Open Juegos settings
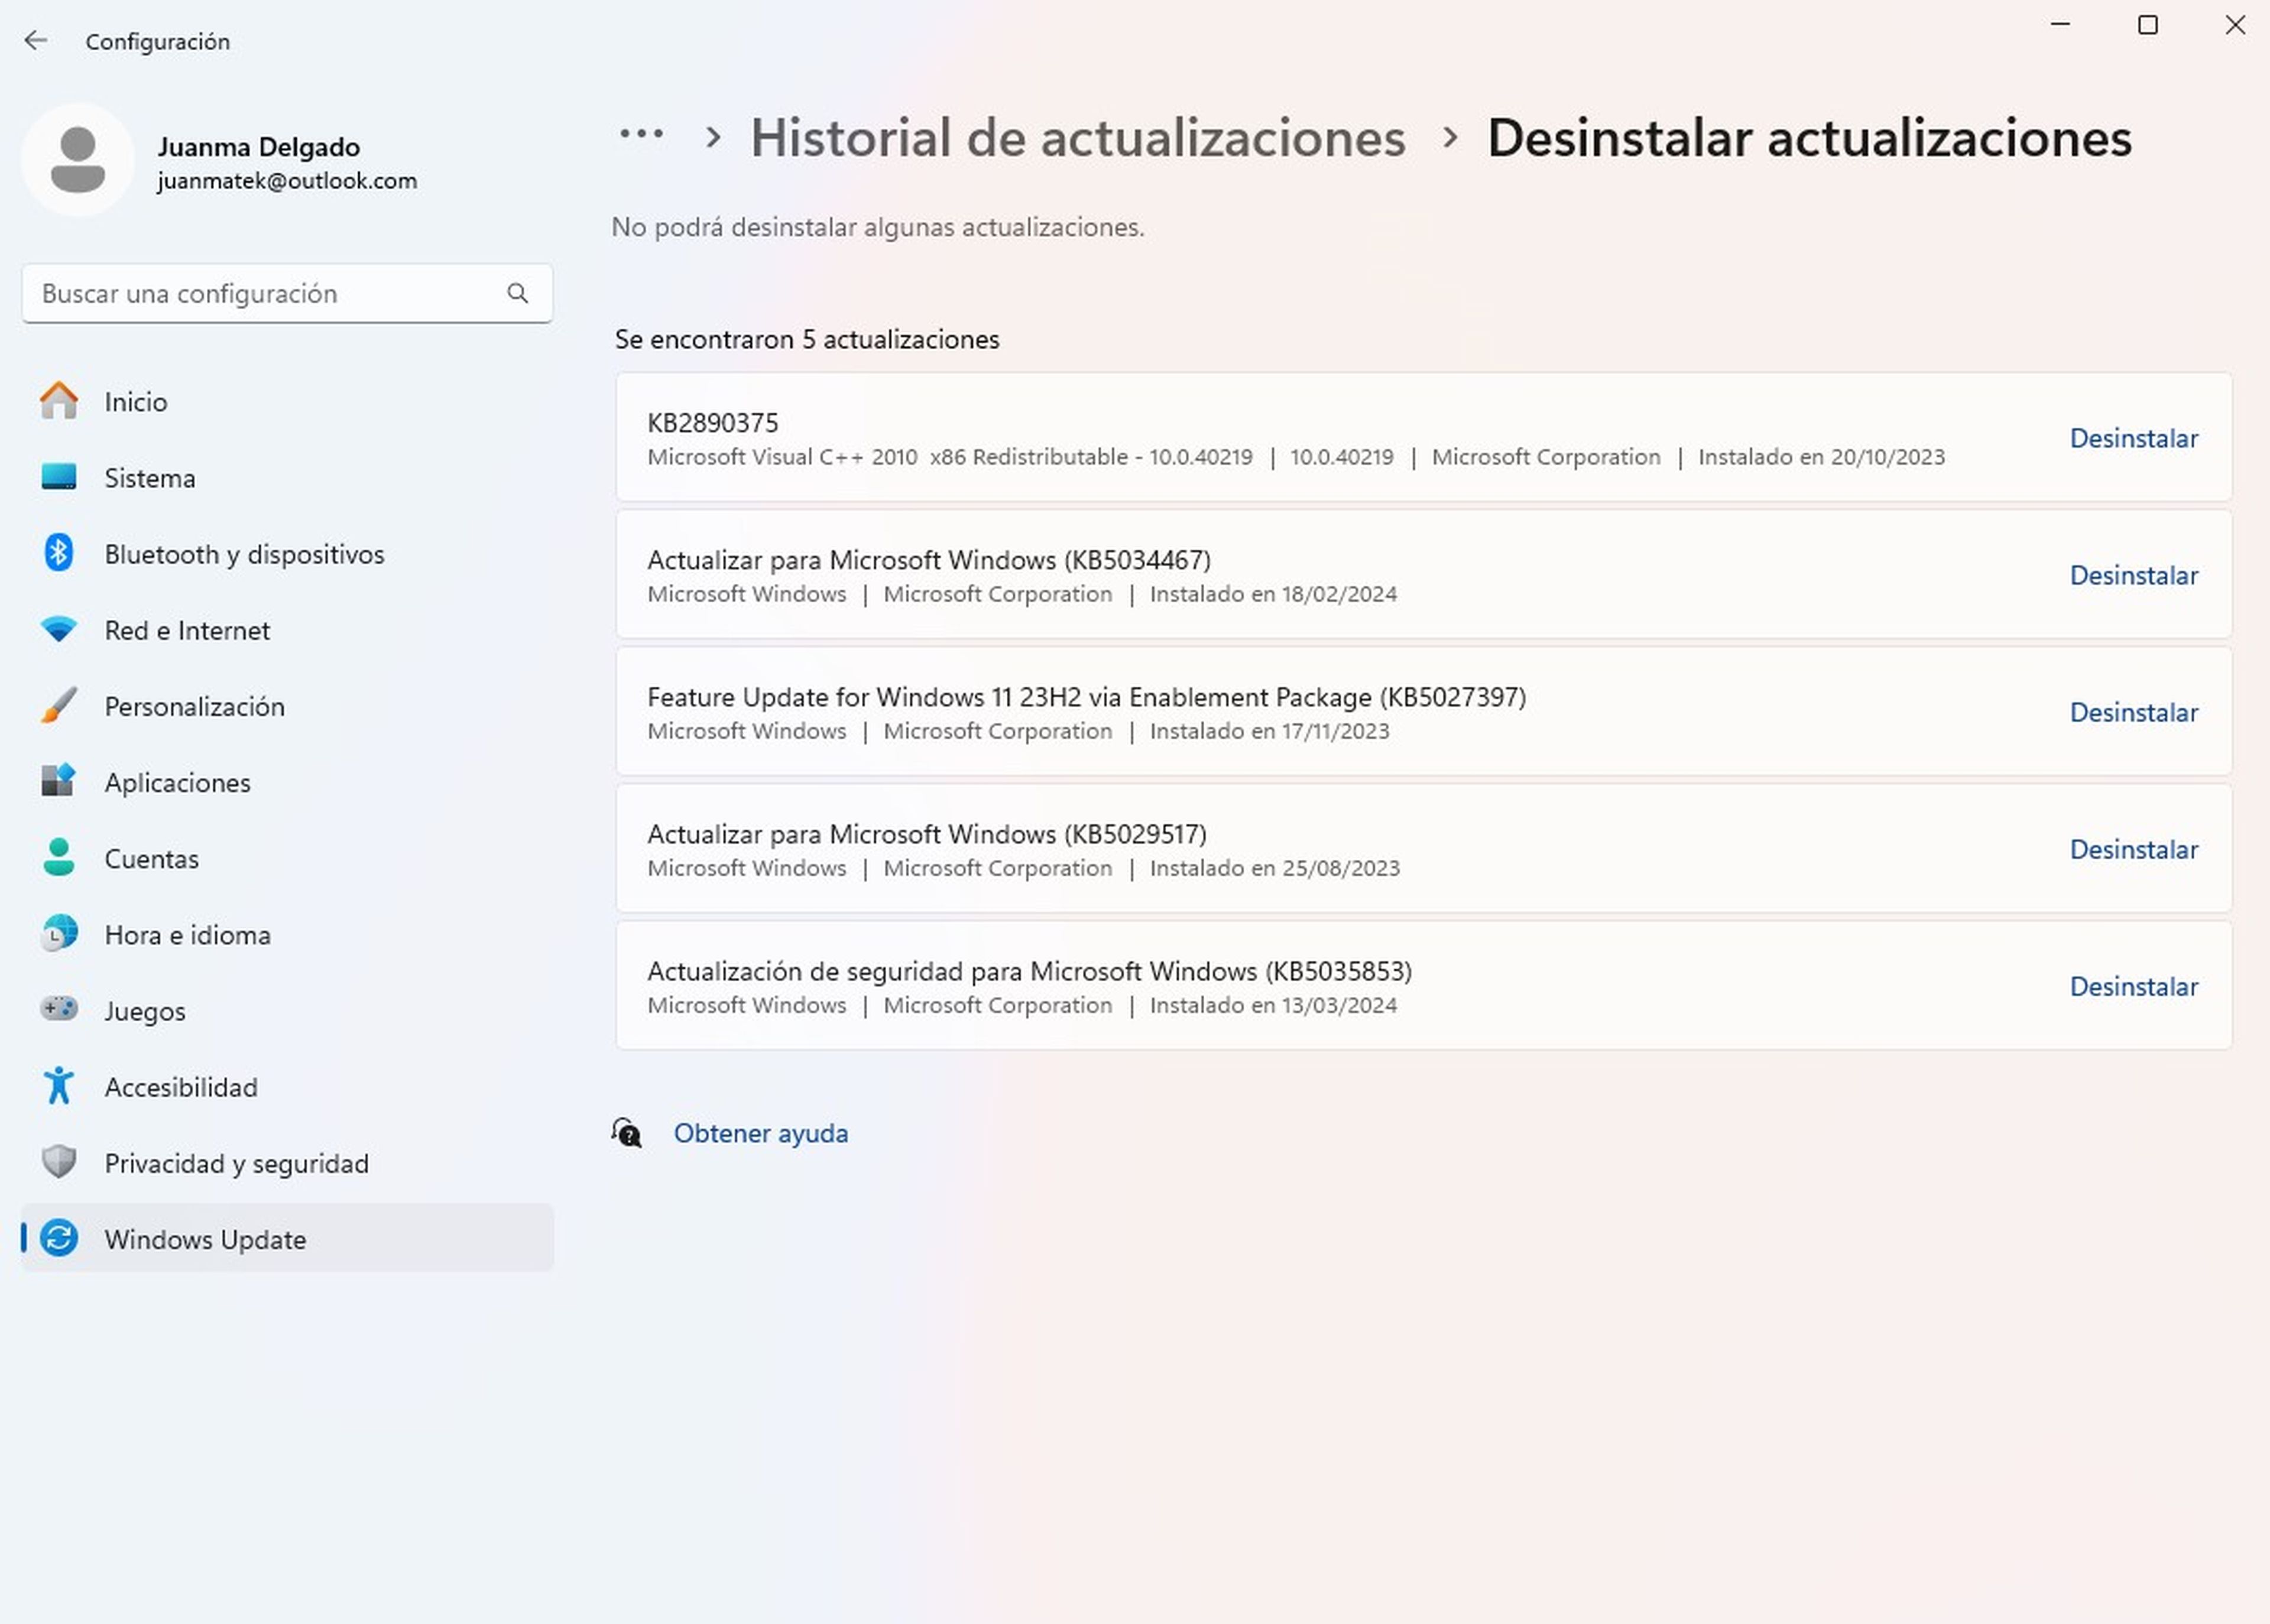2270x1624 pixels. [287, 1010]
